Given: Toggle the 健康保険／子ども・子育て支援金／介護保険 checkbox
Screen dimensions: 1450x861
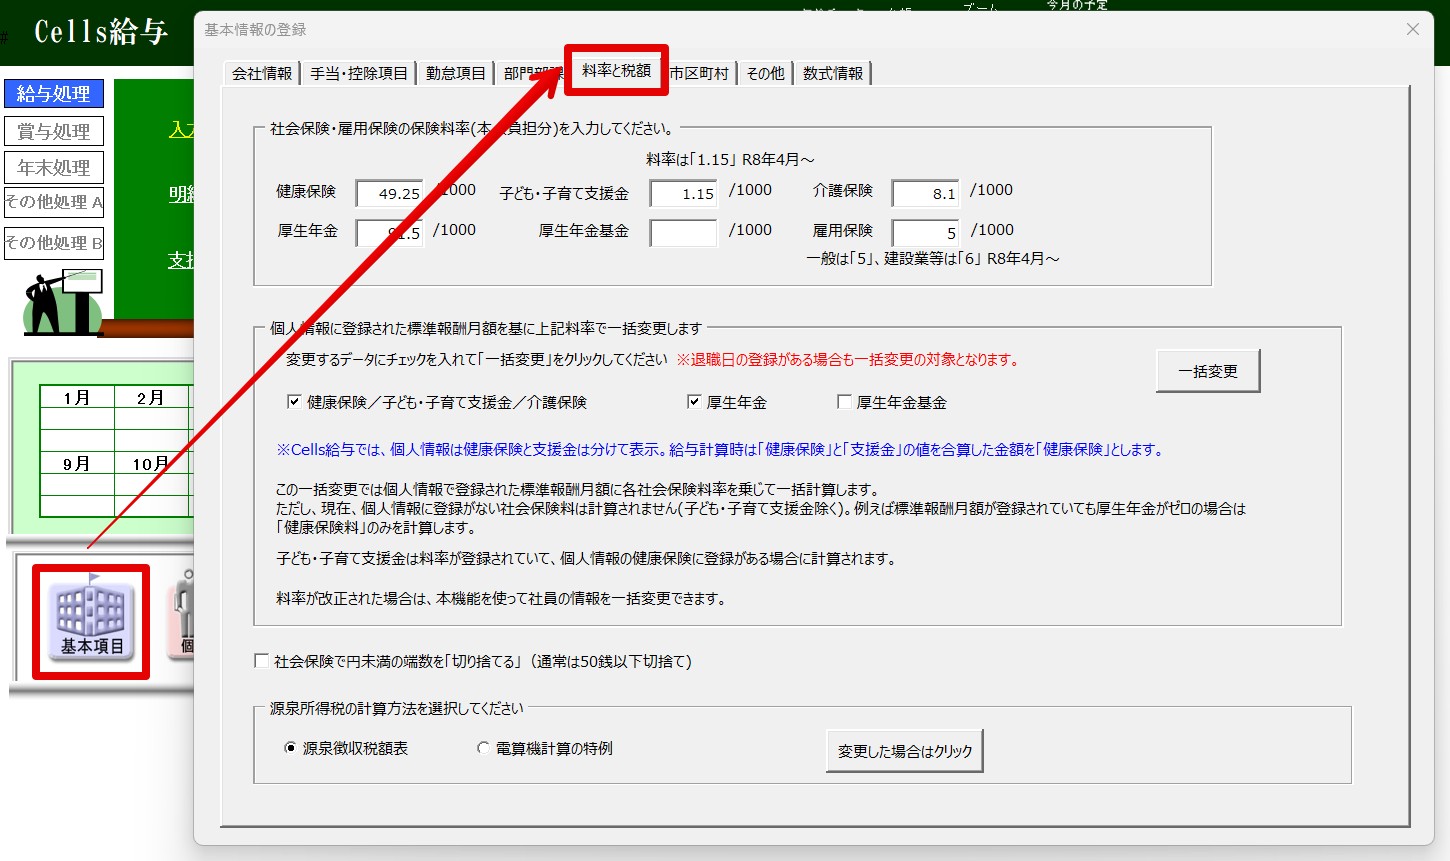Looking at the screenshot, I should click(x=294, y=402).
